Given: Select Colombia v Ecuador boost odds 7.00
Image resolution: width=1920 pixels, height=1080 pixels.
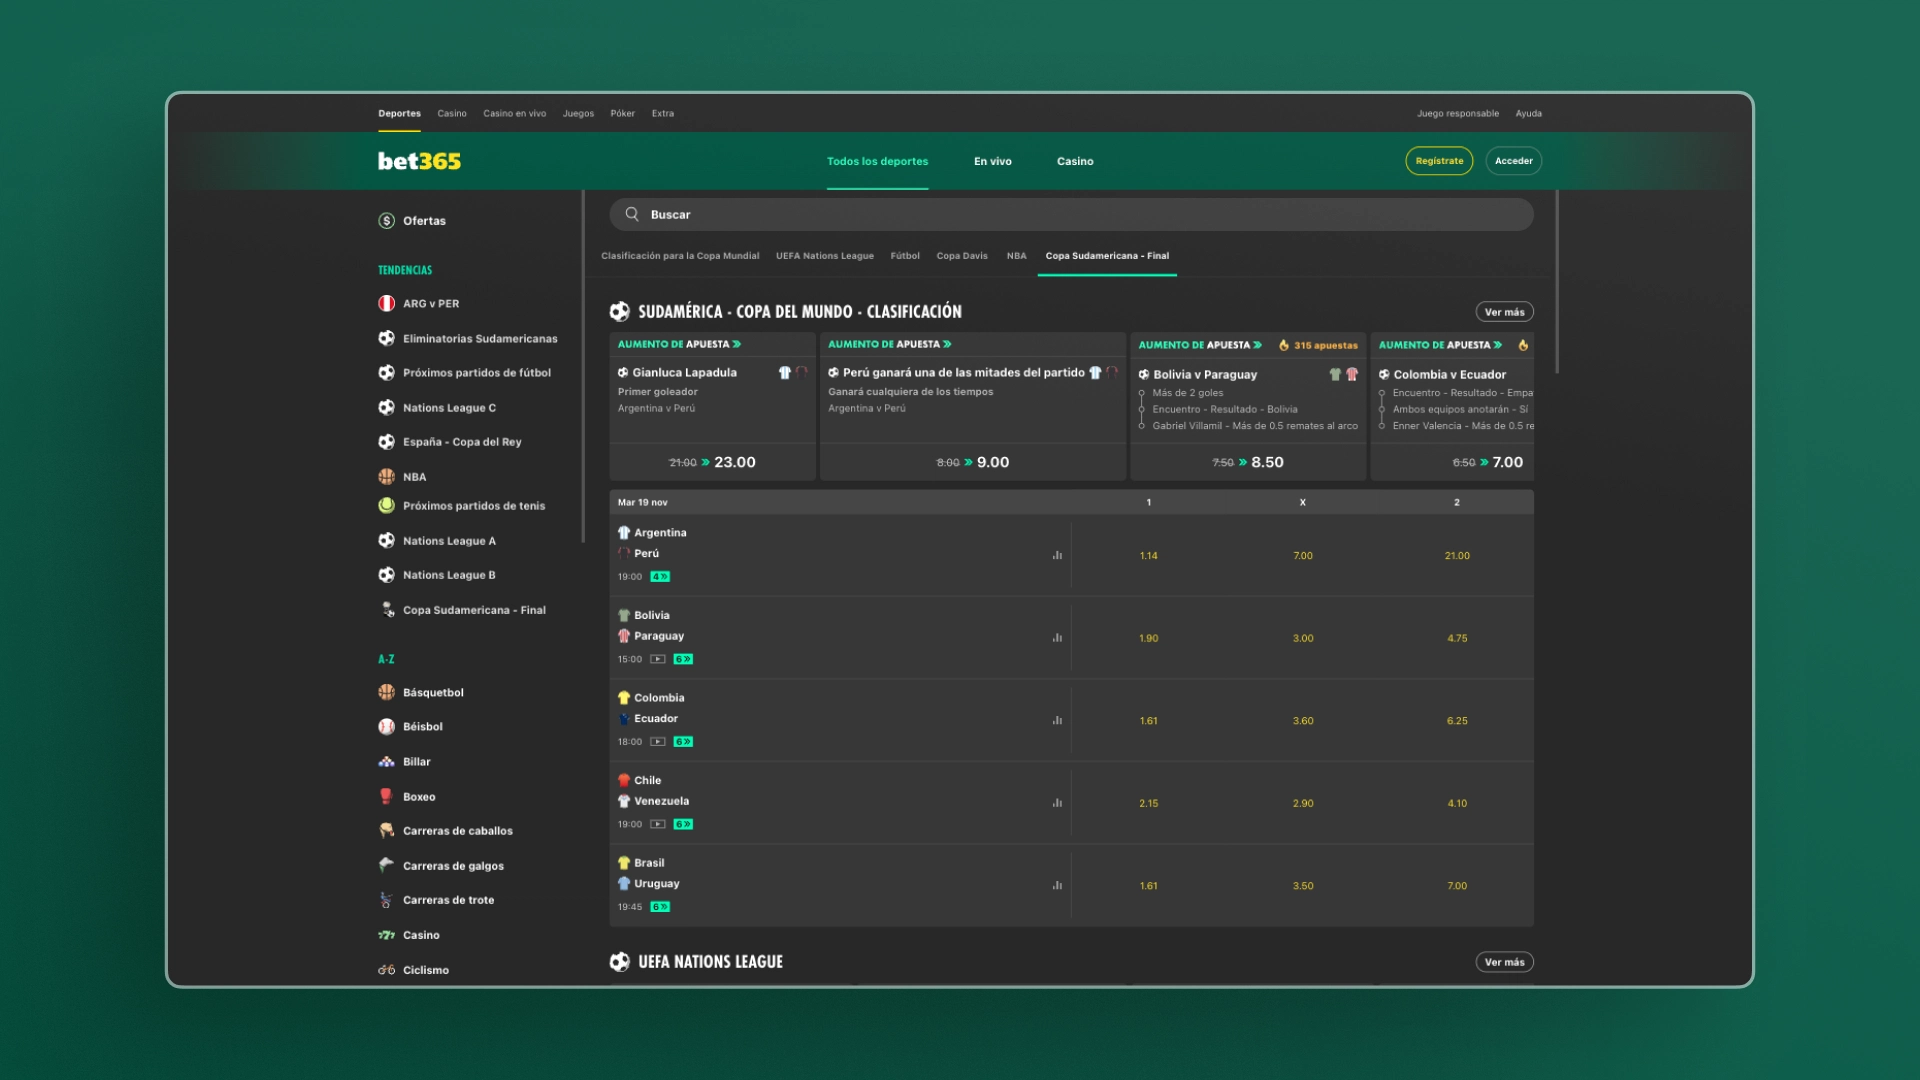Looking at the screenshot, I should click(1452, 462).
